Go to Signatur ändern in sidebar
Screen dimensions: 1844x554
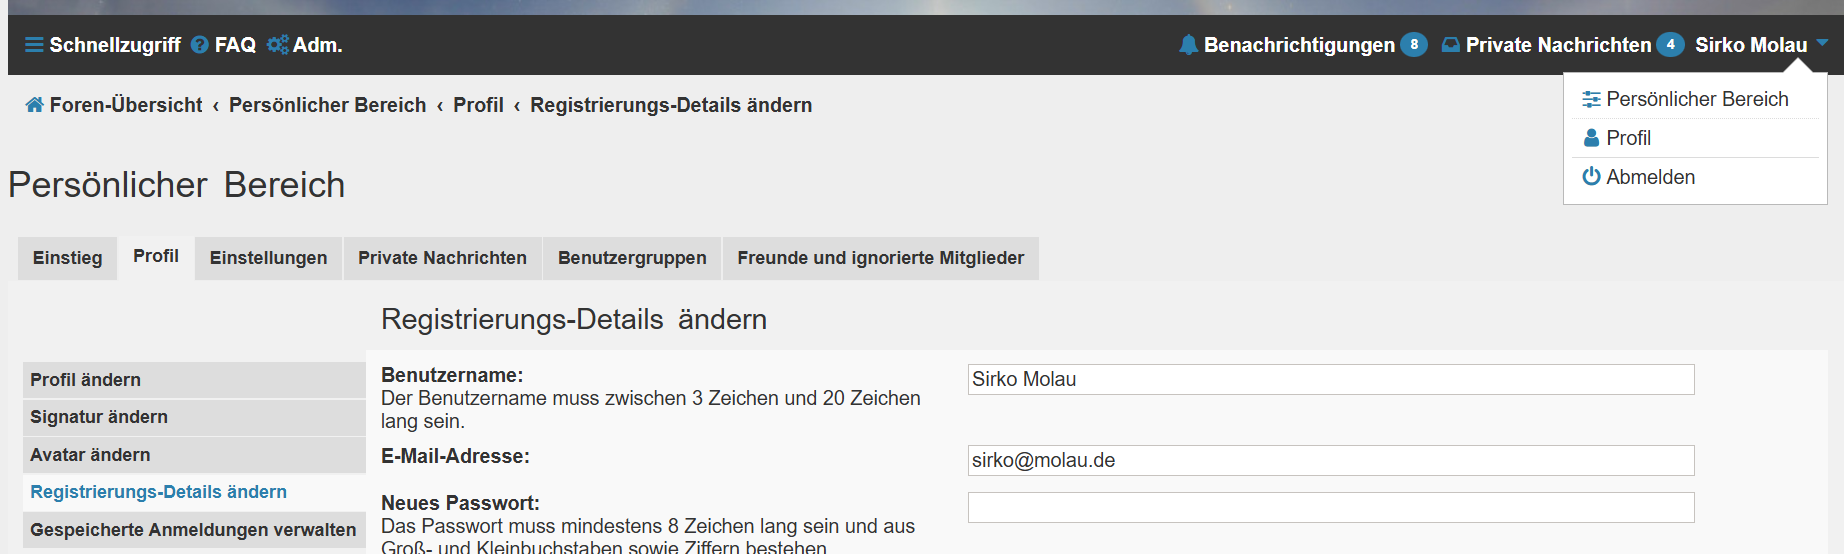click(99, 417)
